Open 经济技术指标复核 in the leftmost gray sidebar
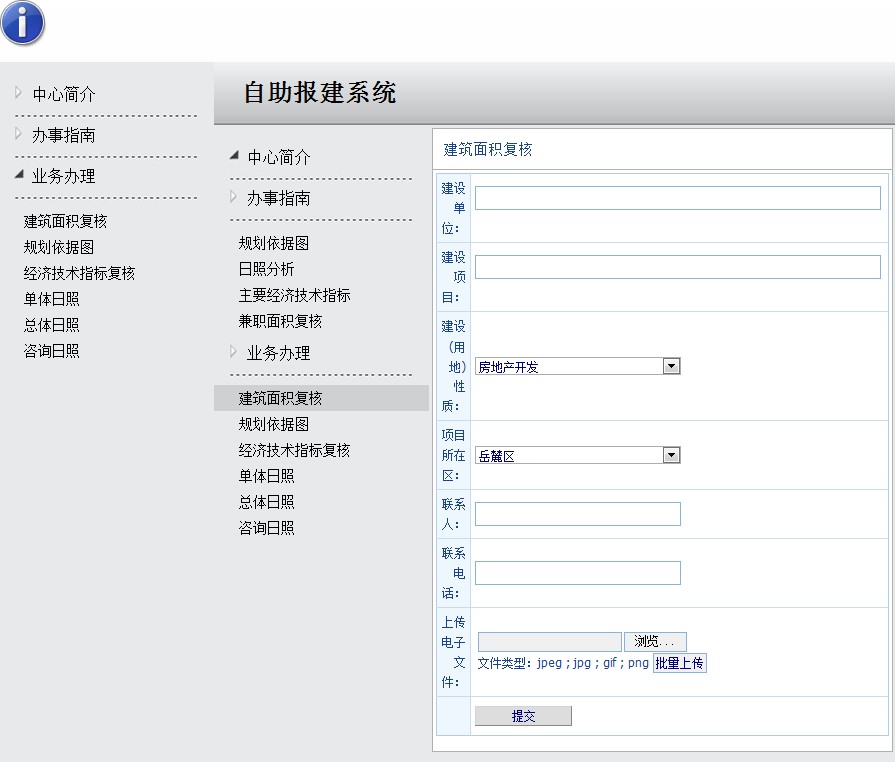This screenshot has width=895, height=762. (79, 273)
